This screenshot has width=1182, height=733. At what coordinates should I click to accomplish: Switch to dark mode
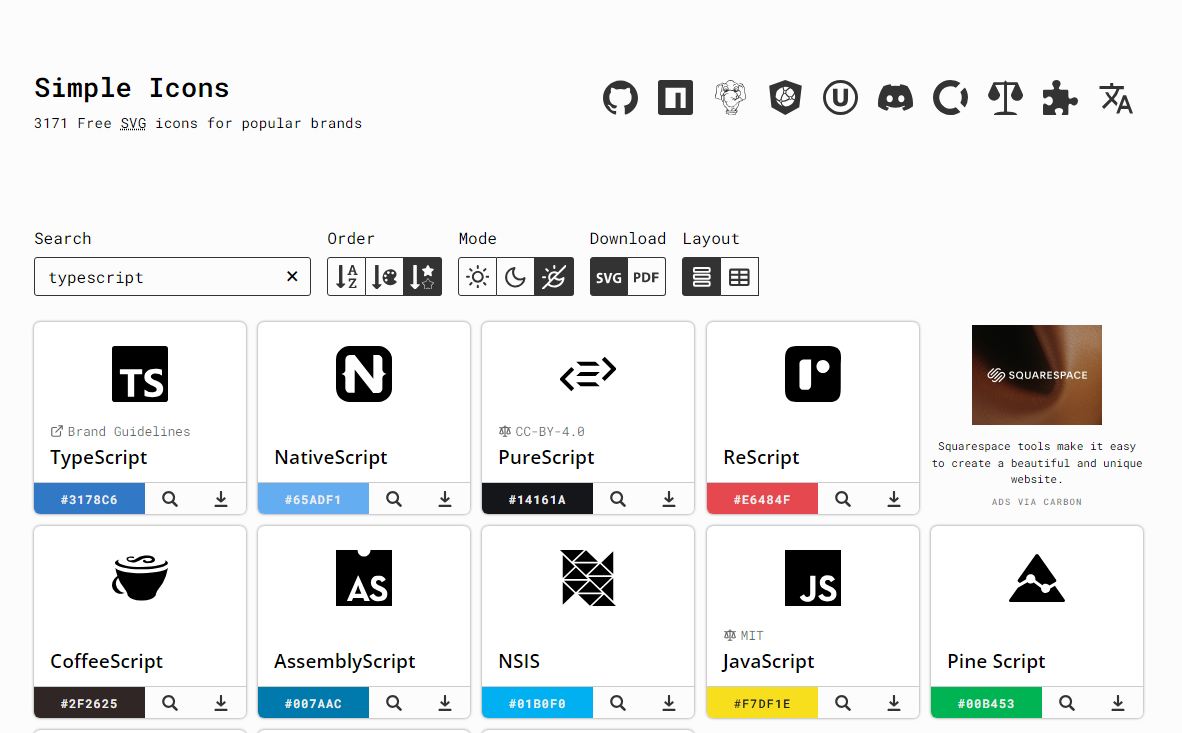coord(516,277)
